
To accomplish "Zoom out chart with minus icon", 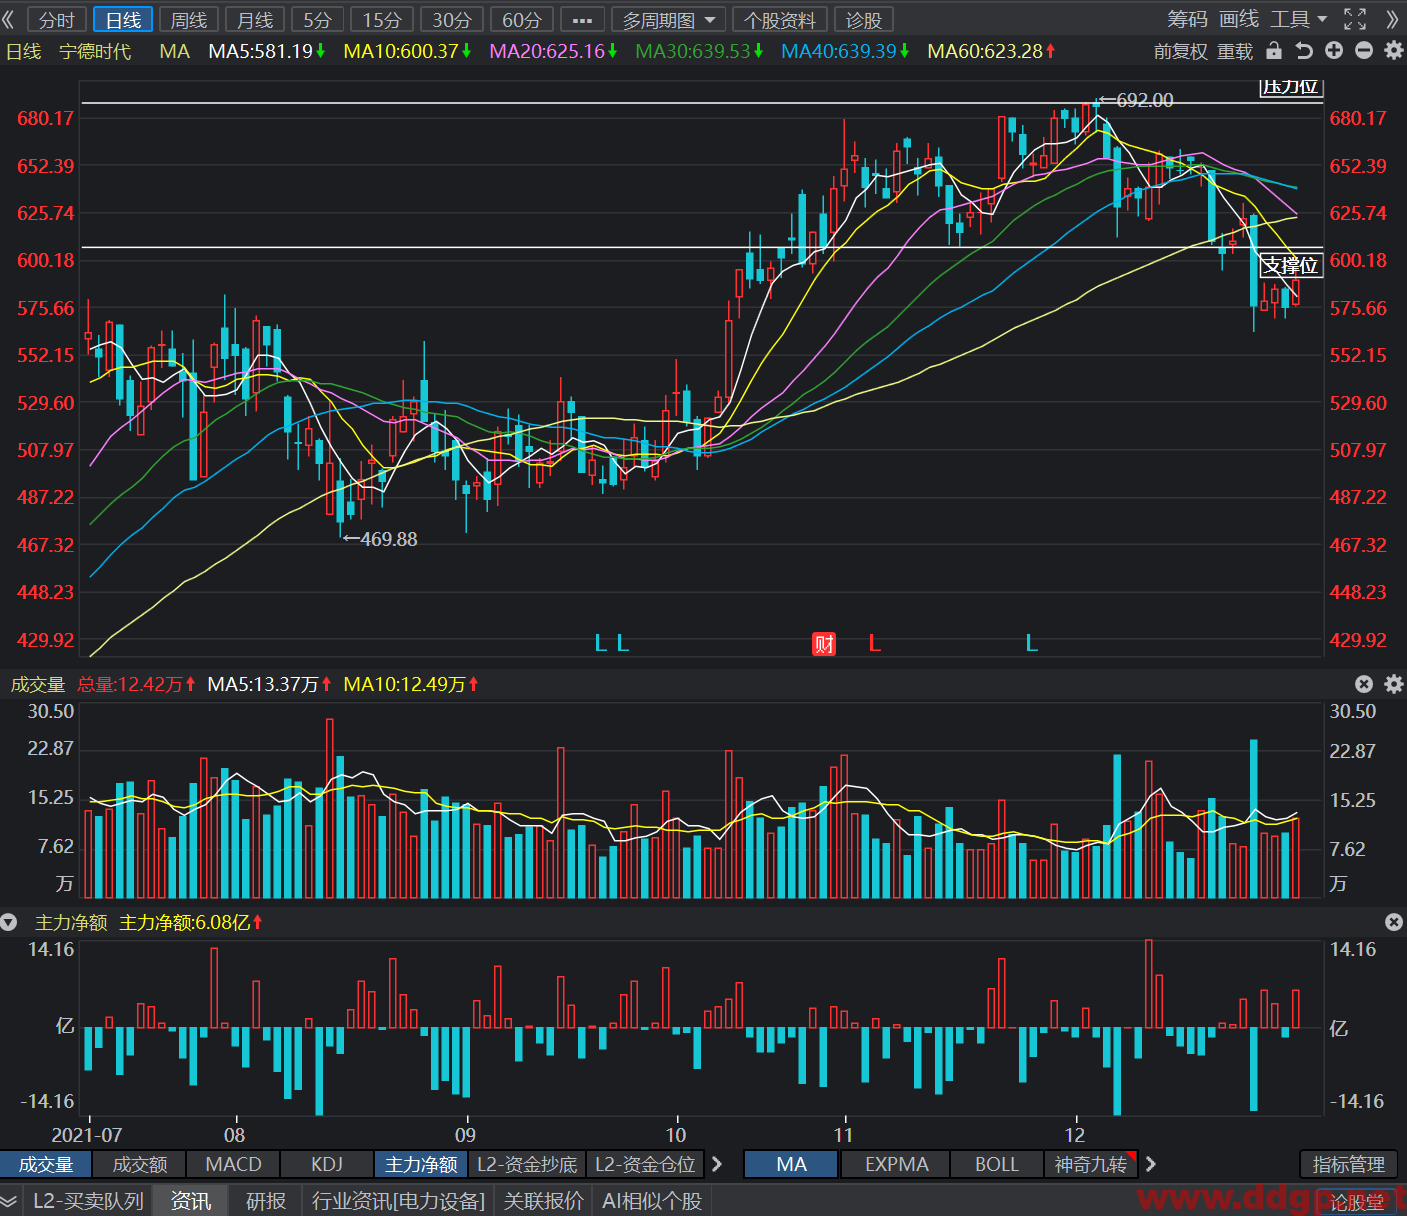I will [1364, 51].
